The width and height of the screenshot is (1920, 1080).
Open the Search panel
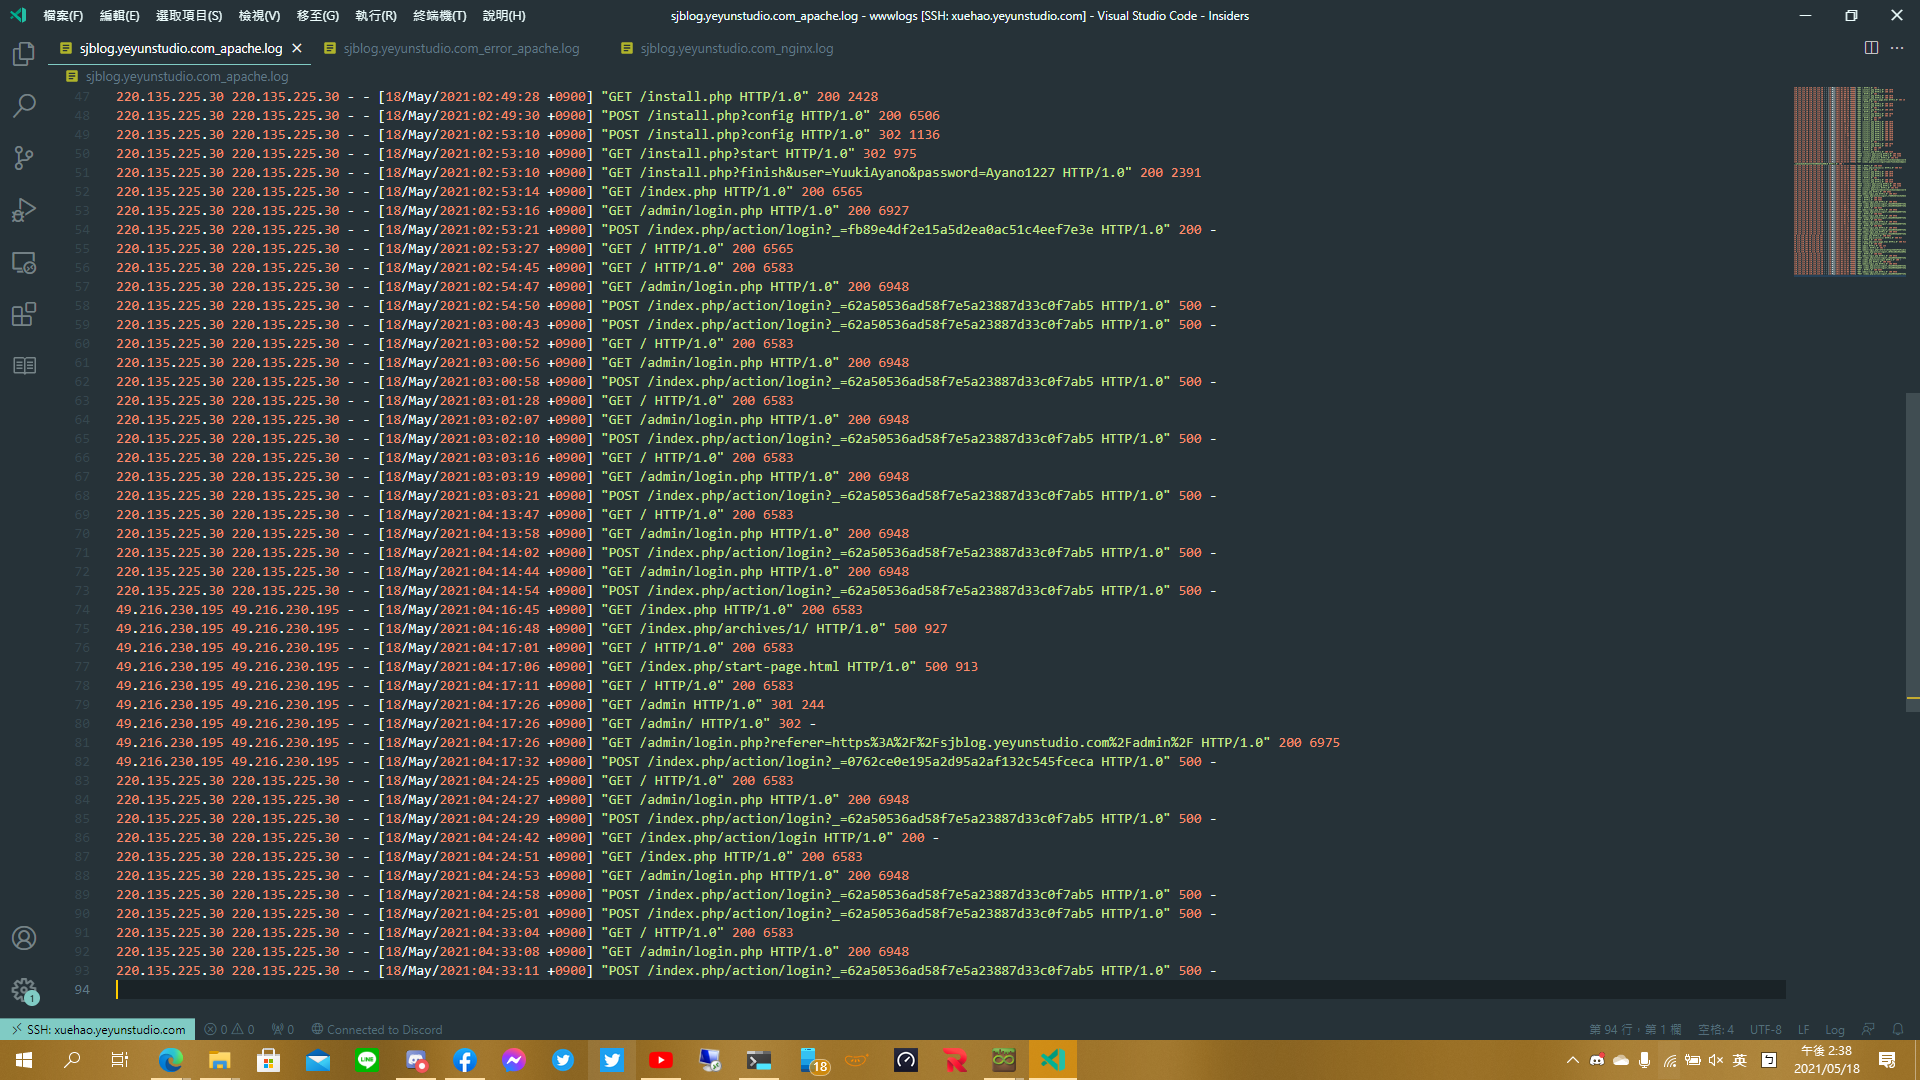[x=24, y=105]
